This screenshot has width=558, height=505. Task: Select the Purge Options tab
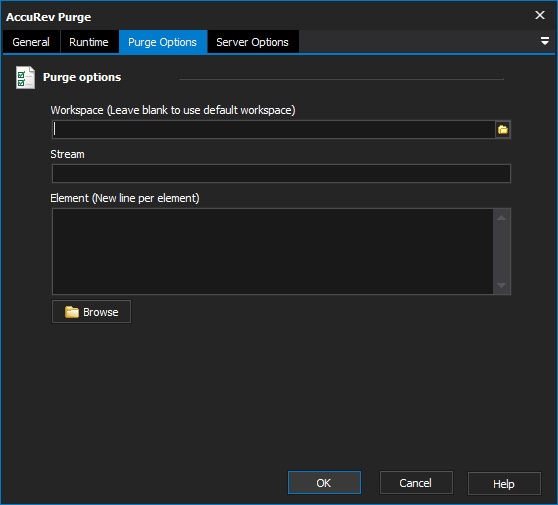(163, 42)
